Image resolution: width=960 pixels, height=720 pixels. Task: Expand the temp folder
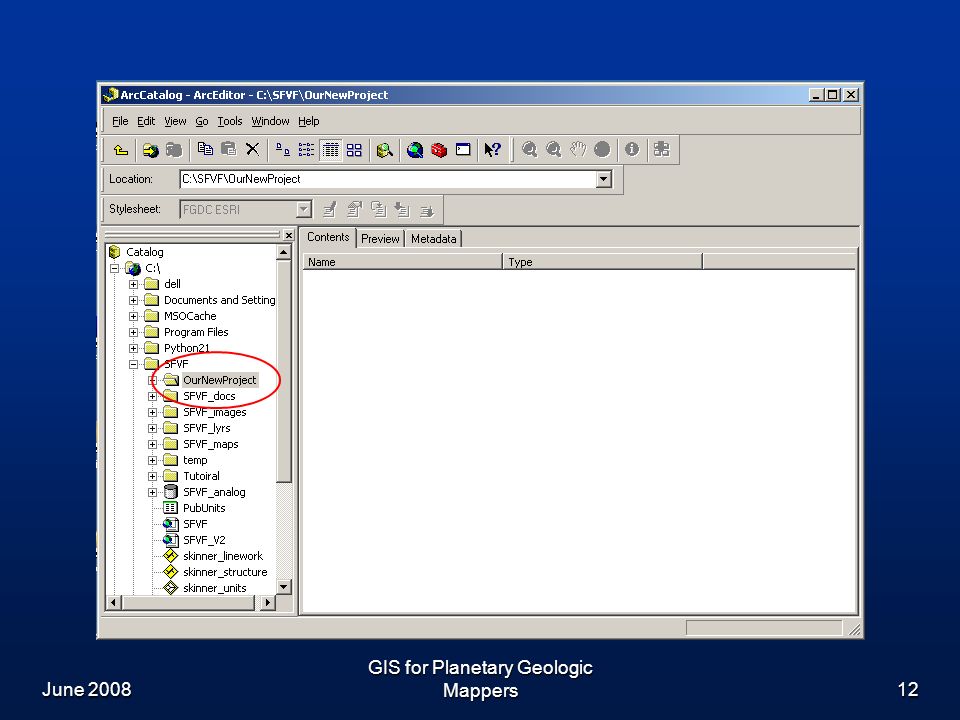[152, 460]
